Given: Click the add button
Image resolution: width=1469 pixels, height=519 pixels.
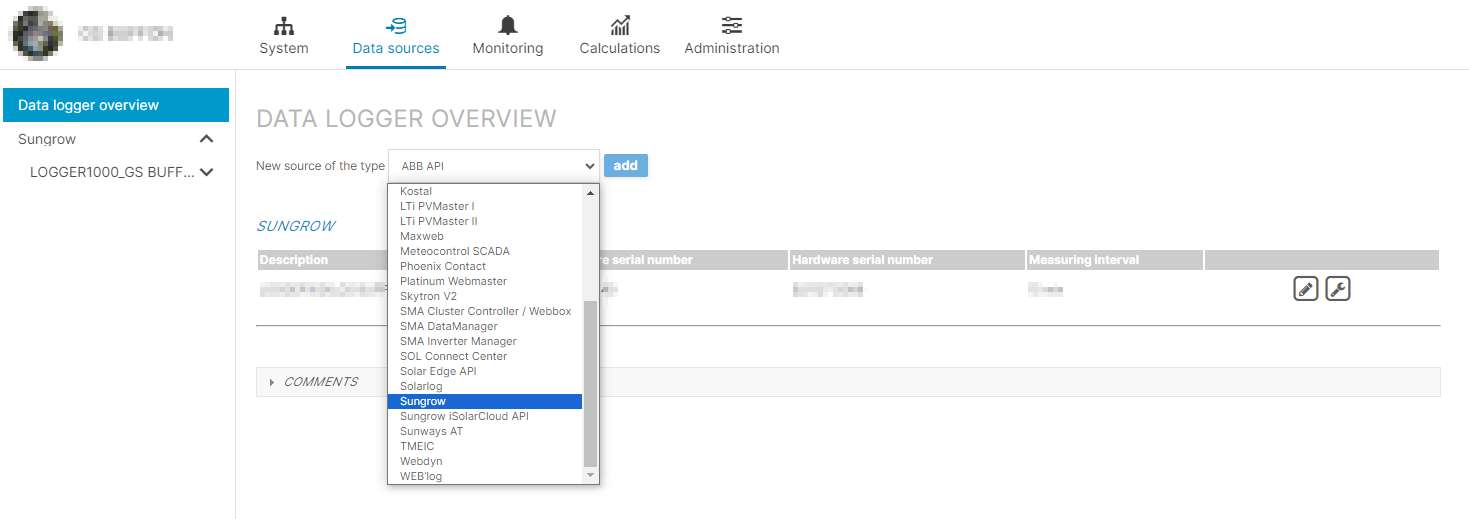Looking at the screenshot, I should (626, 165).
